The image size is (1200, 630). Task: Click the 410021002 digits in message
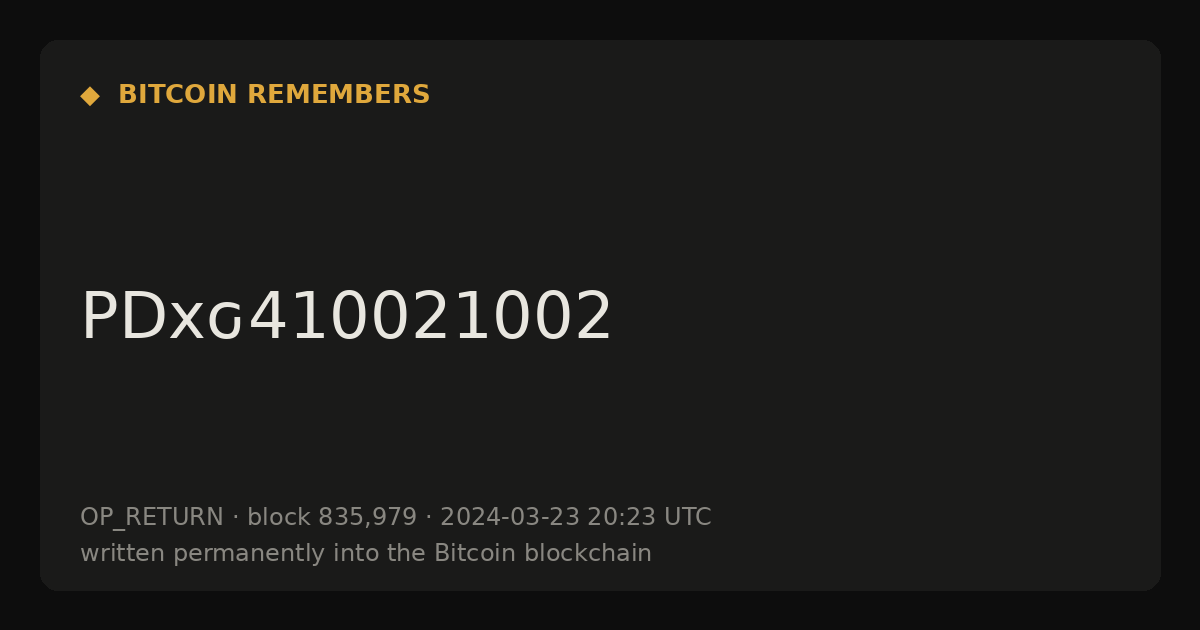click(430, 317)
